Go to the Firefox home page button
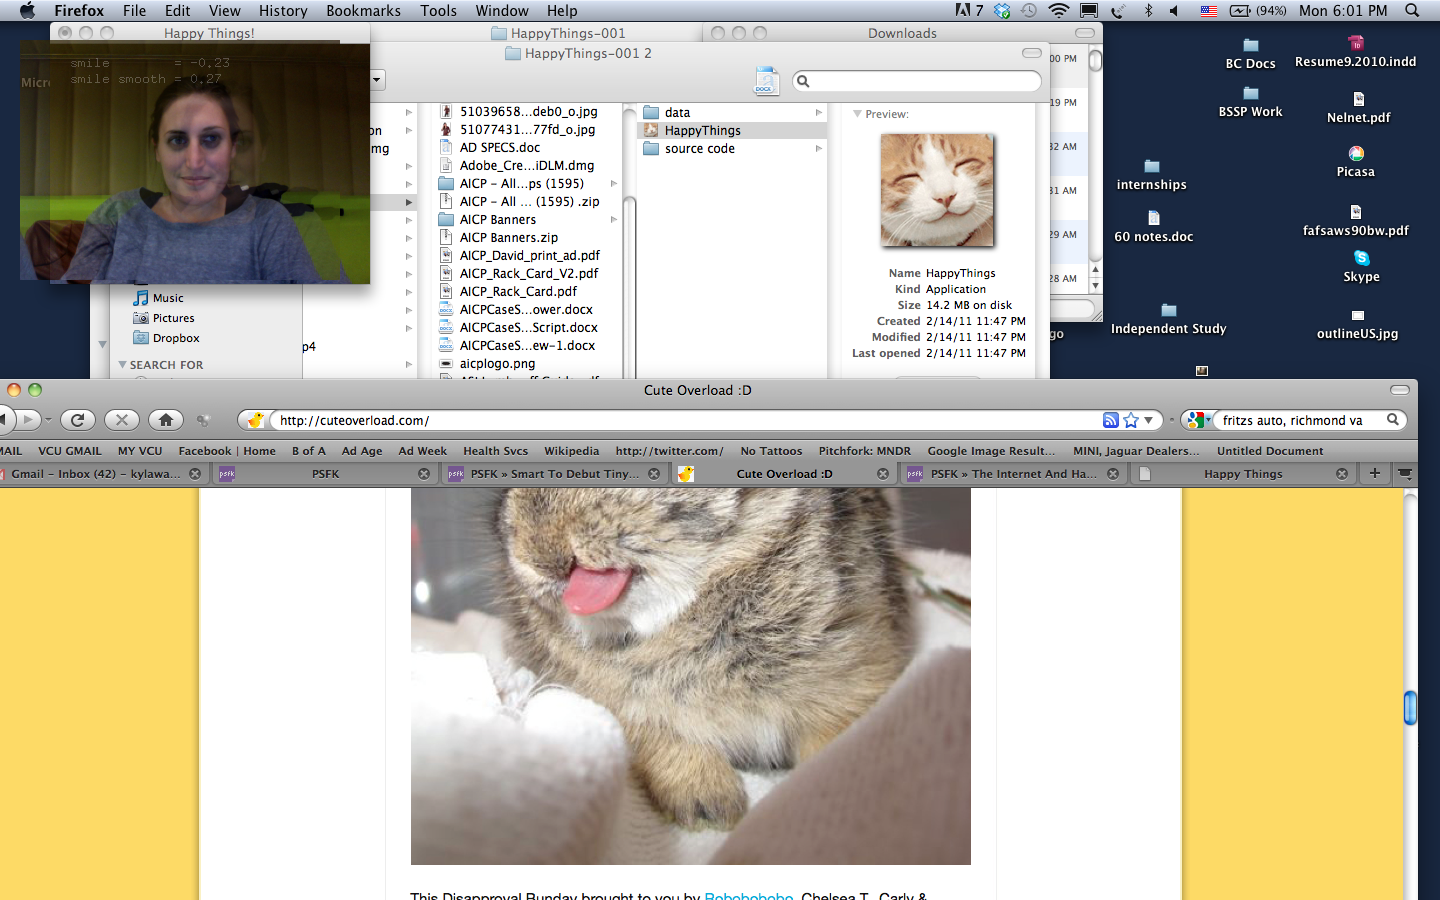Image resolution: width=1440 pixels, height=900 pixels. (x=166, y=420)
